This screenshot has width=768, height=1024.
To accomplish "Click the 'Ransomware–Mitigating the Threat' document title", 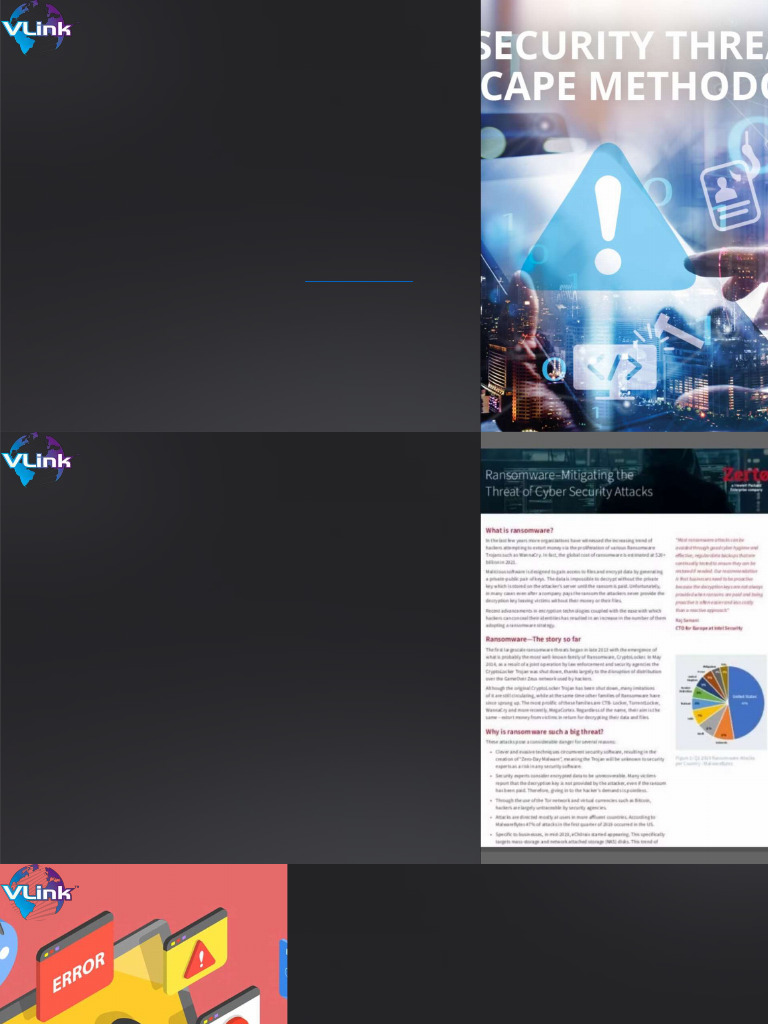I will [568, 483].
